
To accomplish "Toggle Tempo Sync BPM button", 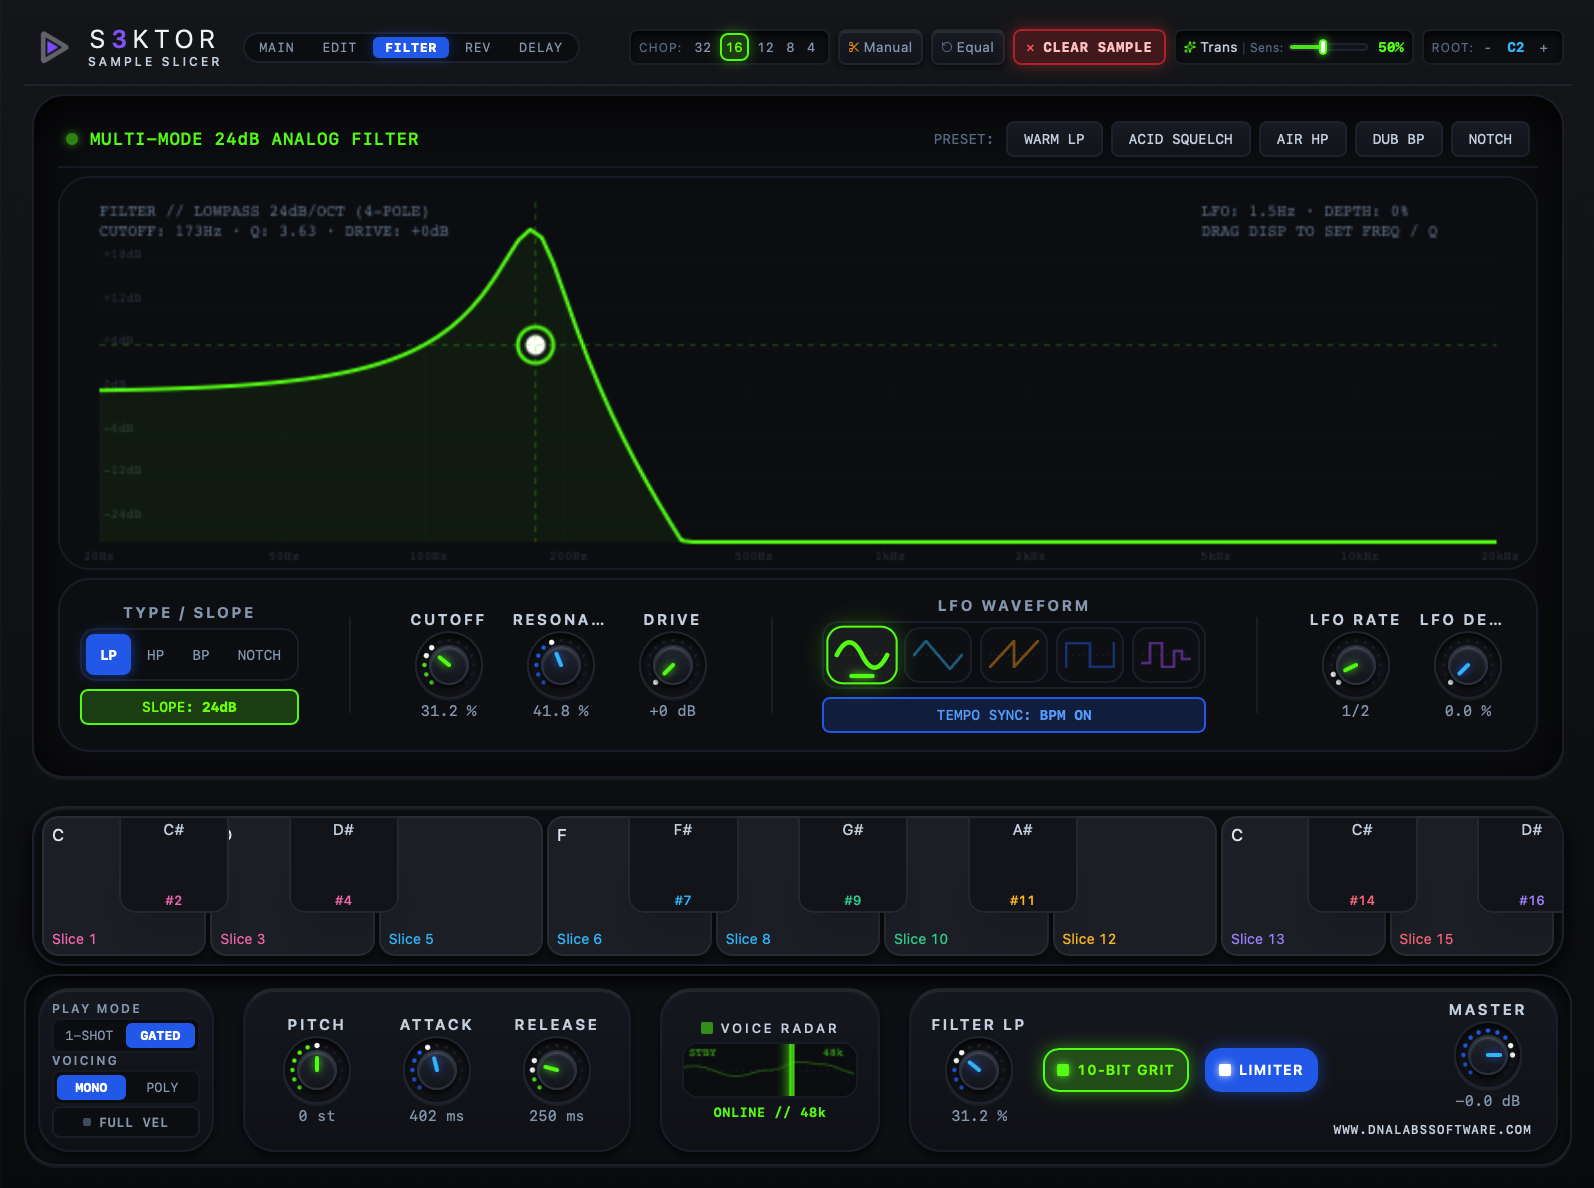I will (1014, 715).
